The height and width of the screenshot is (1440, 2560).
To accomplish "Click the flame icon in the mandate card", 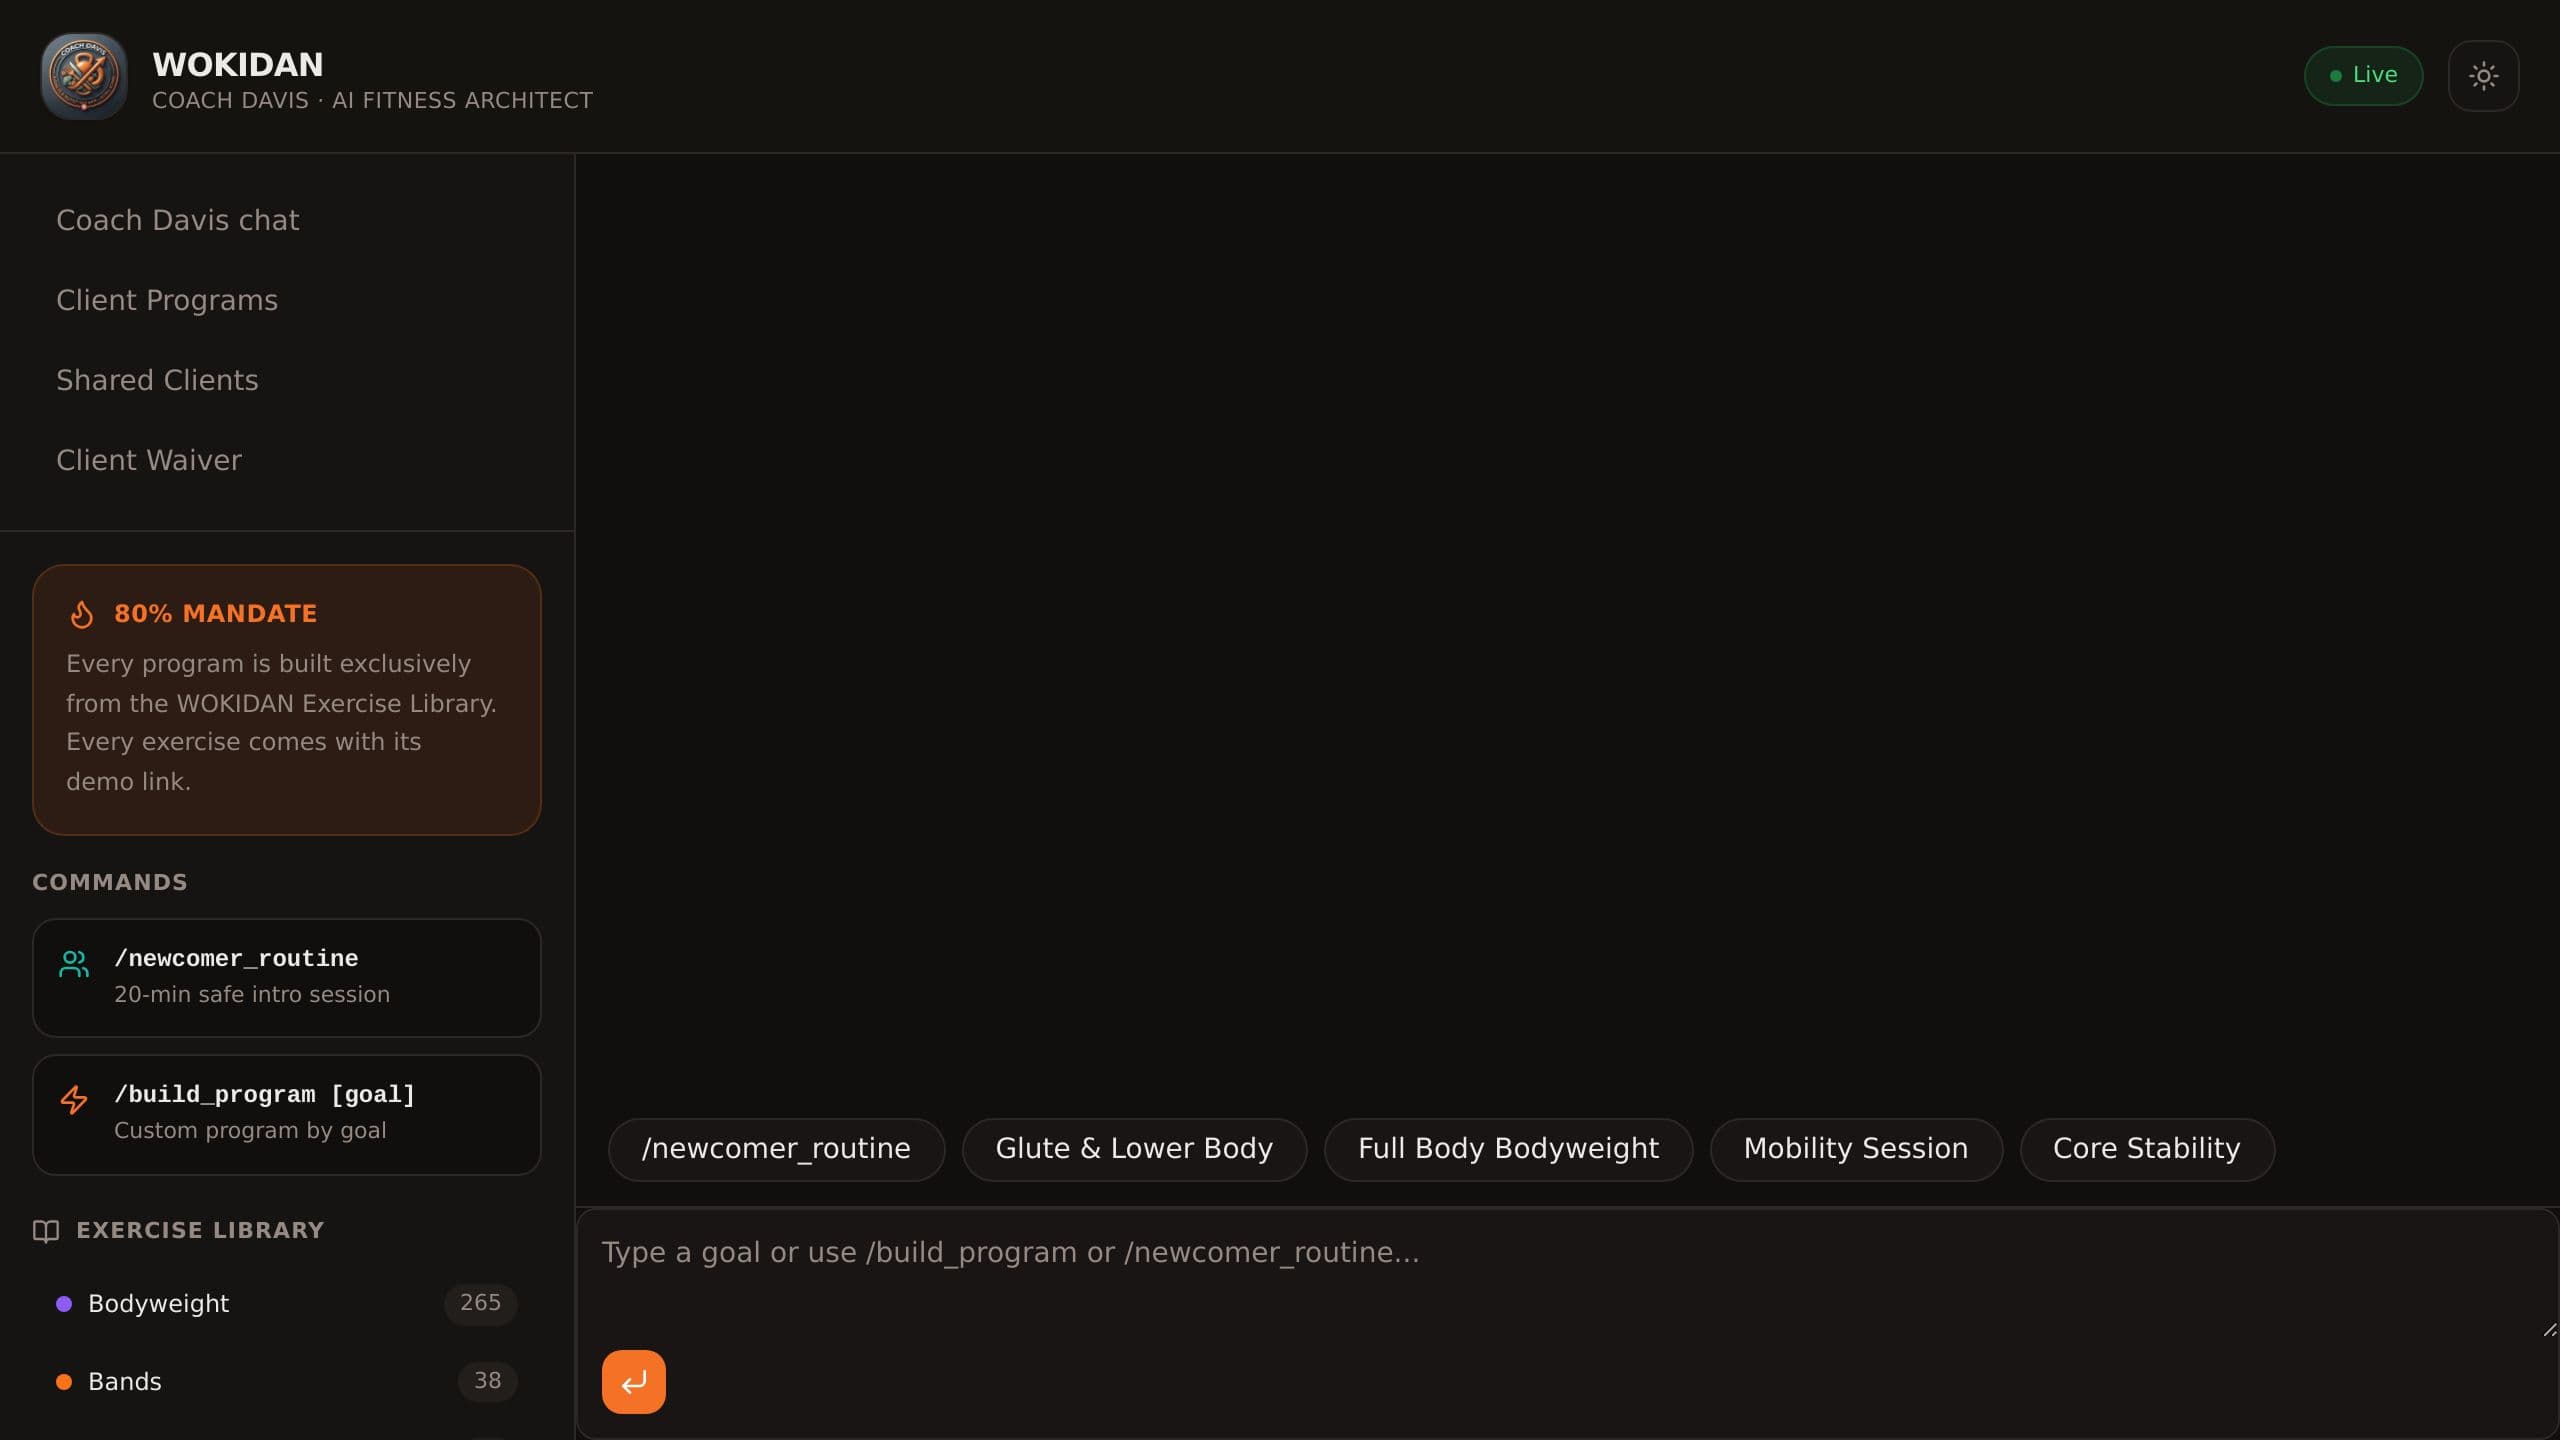I will pos(82,614).
